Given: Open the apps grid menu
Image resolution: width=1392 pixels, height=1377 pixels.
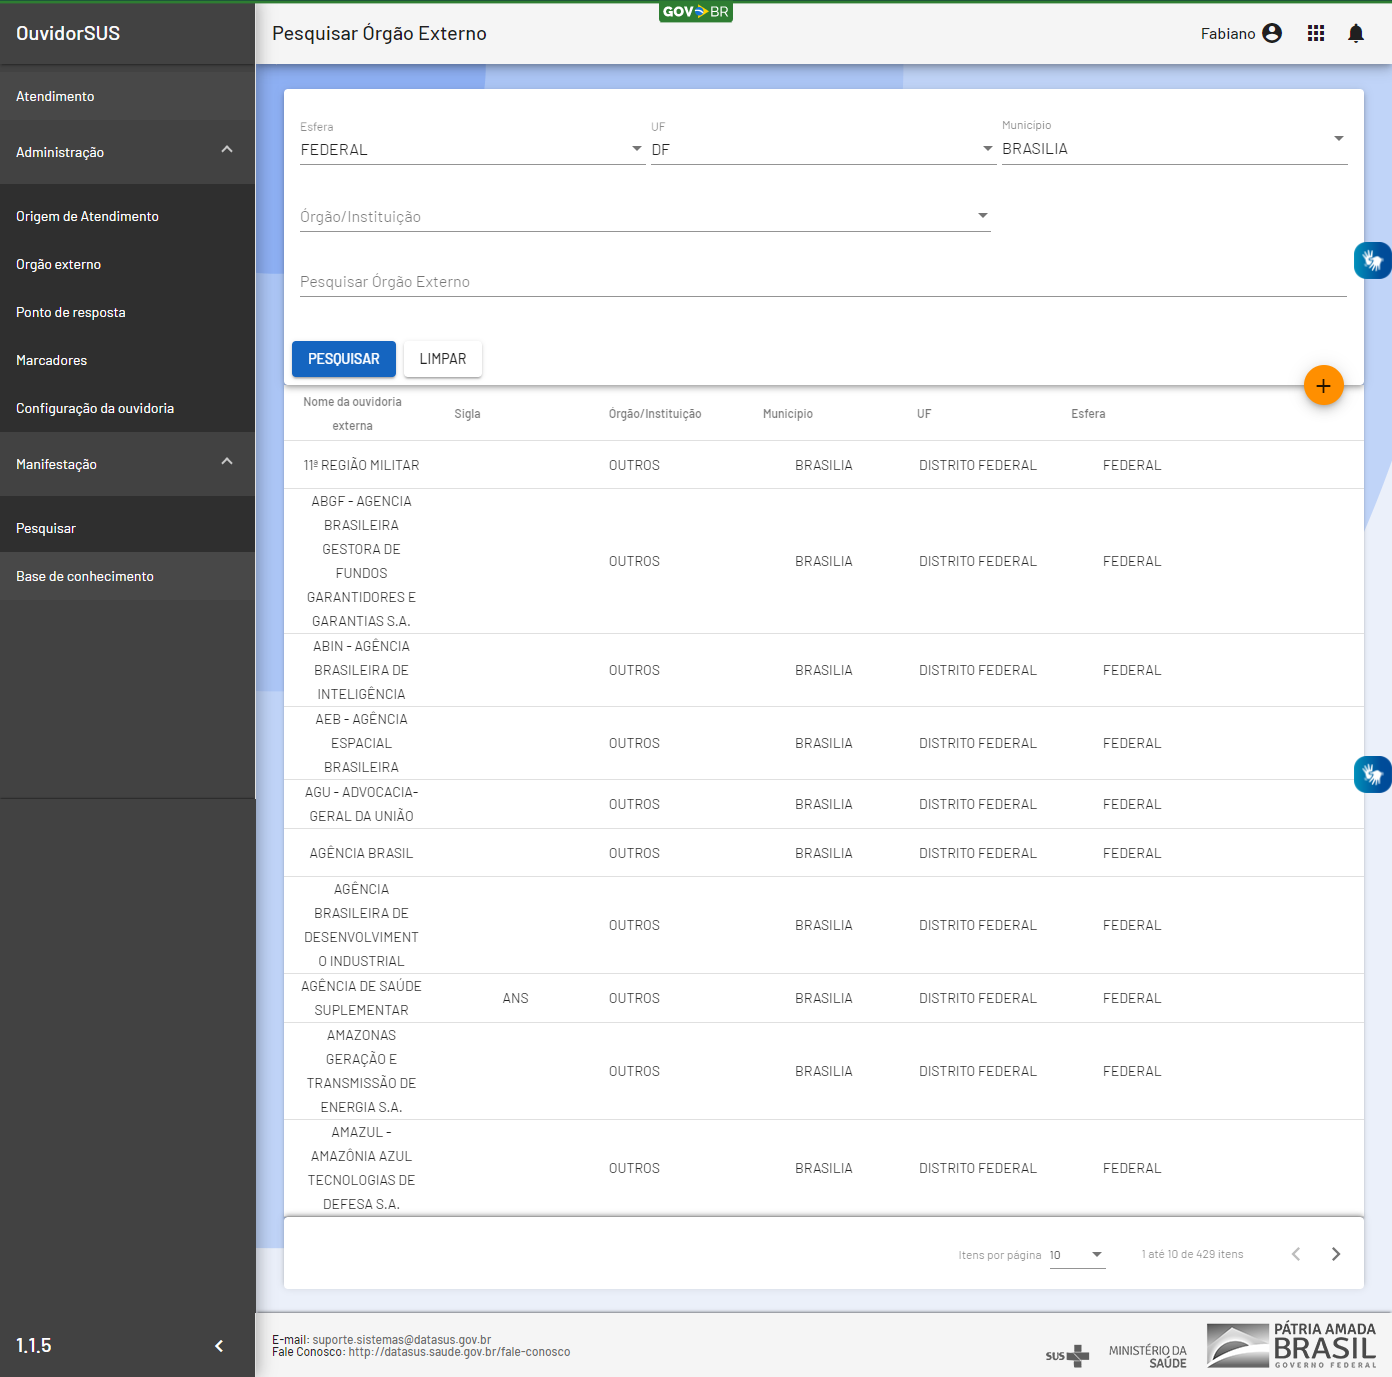Looking at the screenshot, I should click(x=1315, y=34).
